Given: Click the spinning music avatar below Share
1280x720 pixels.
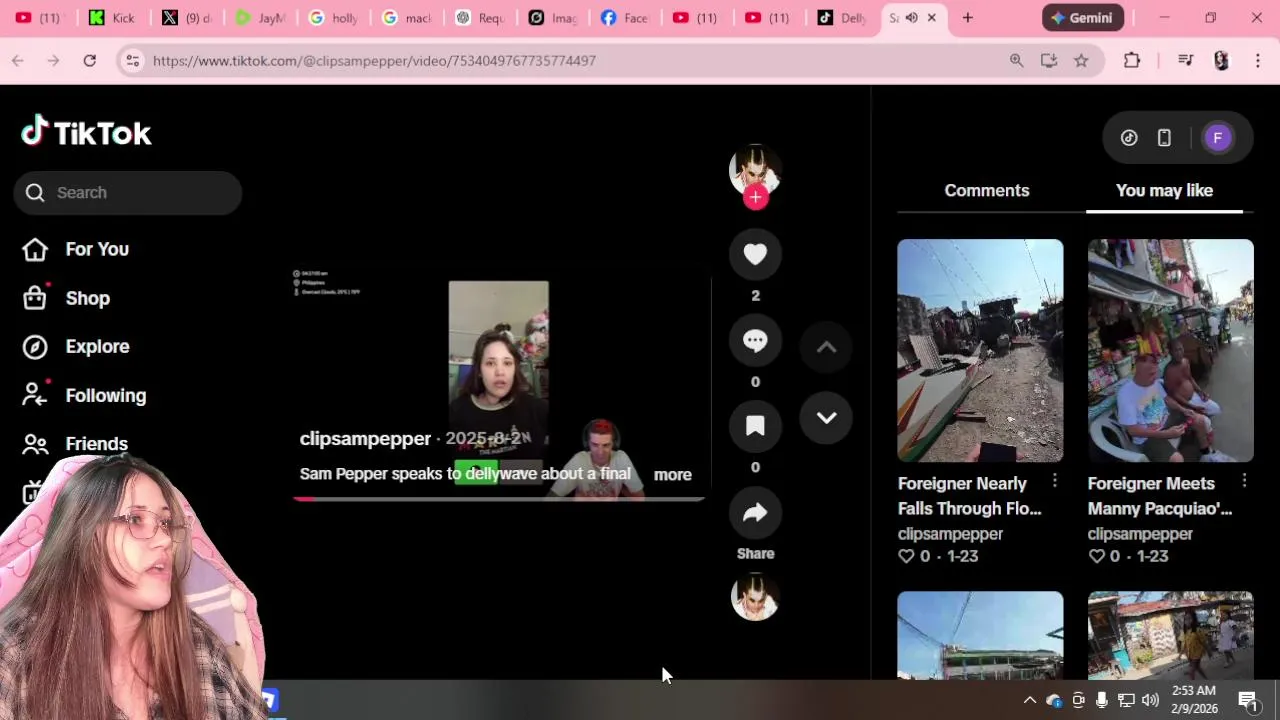Looking at the screenshot, I should tap(755, 598).
